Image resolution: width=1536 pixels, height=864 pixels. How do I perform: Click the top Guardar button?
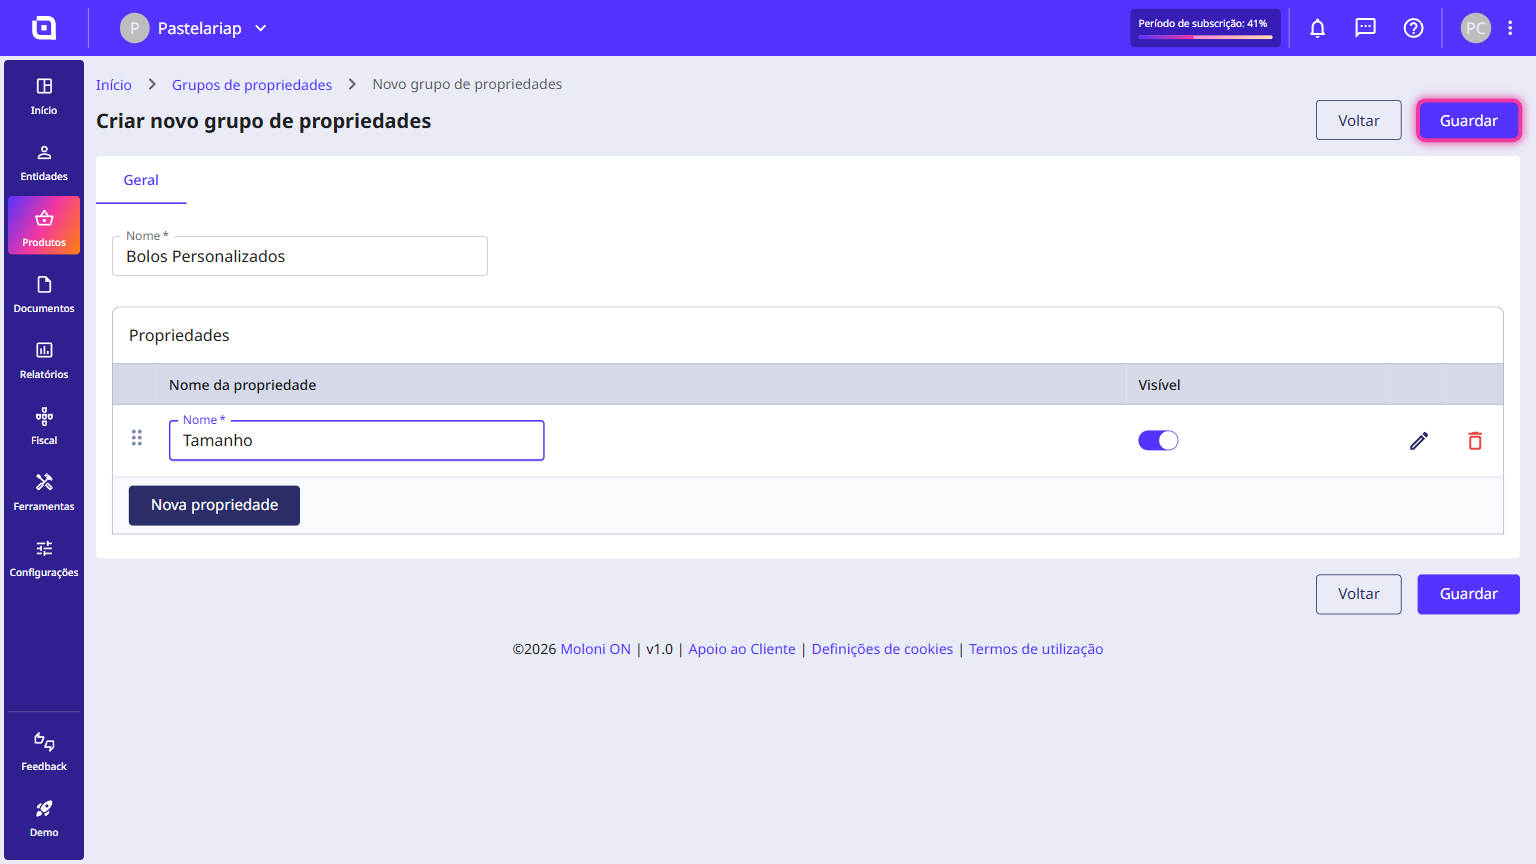[1469, 121]
